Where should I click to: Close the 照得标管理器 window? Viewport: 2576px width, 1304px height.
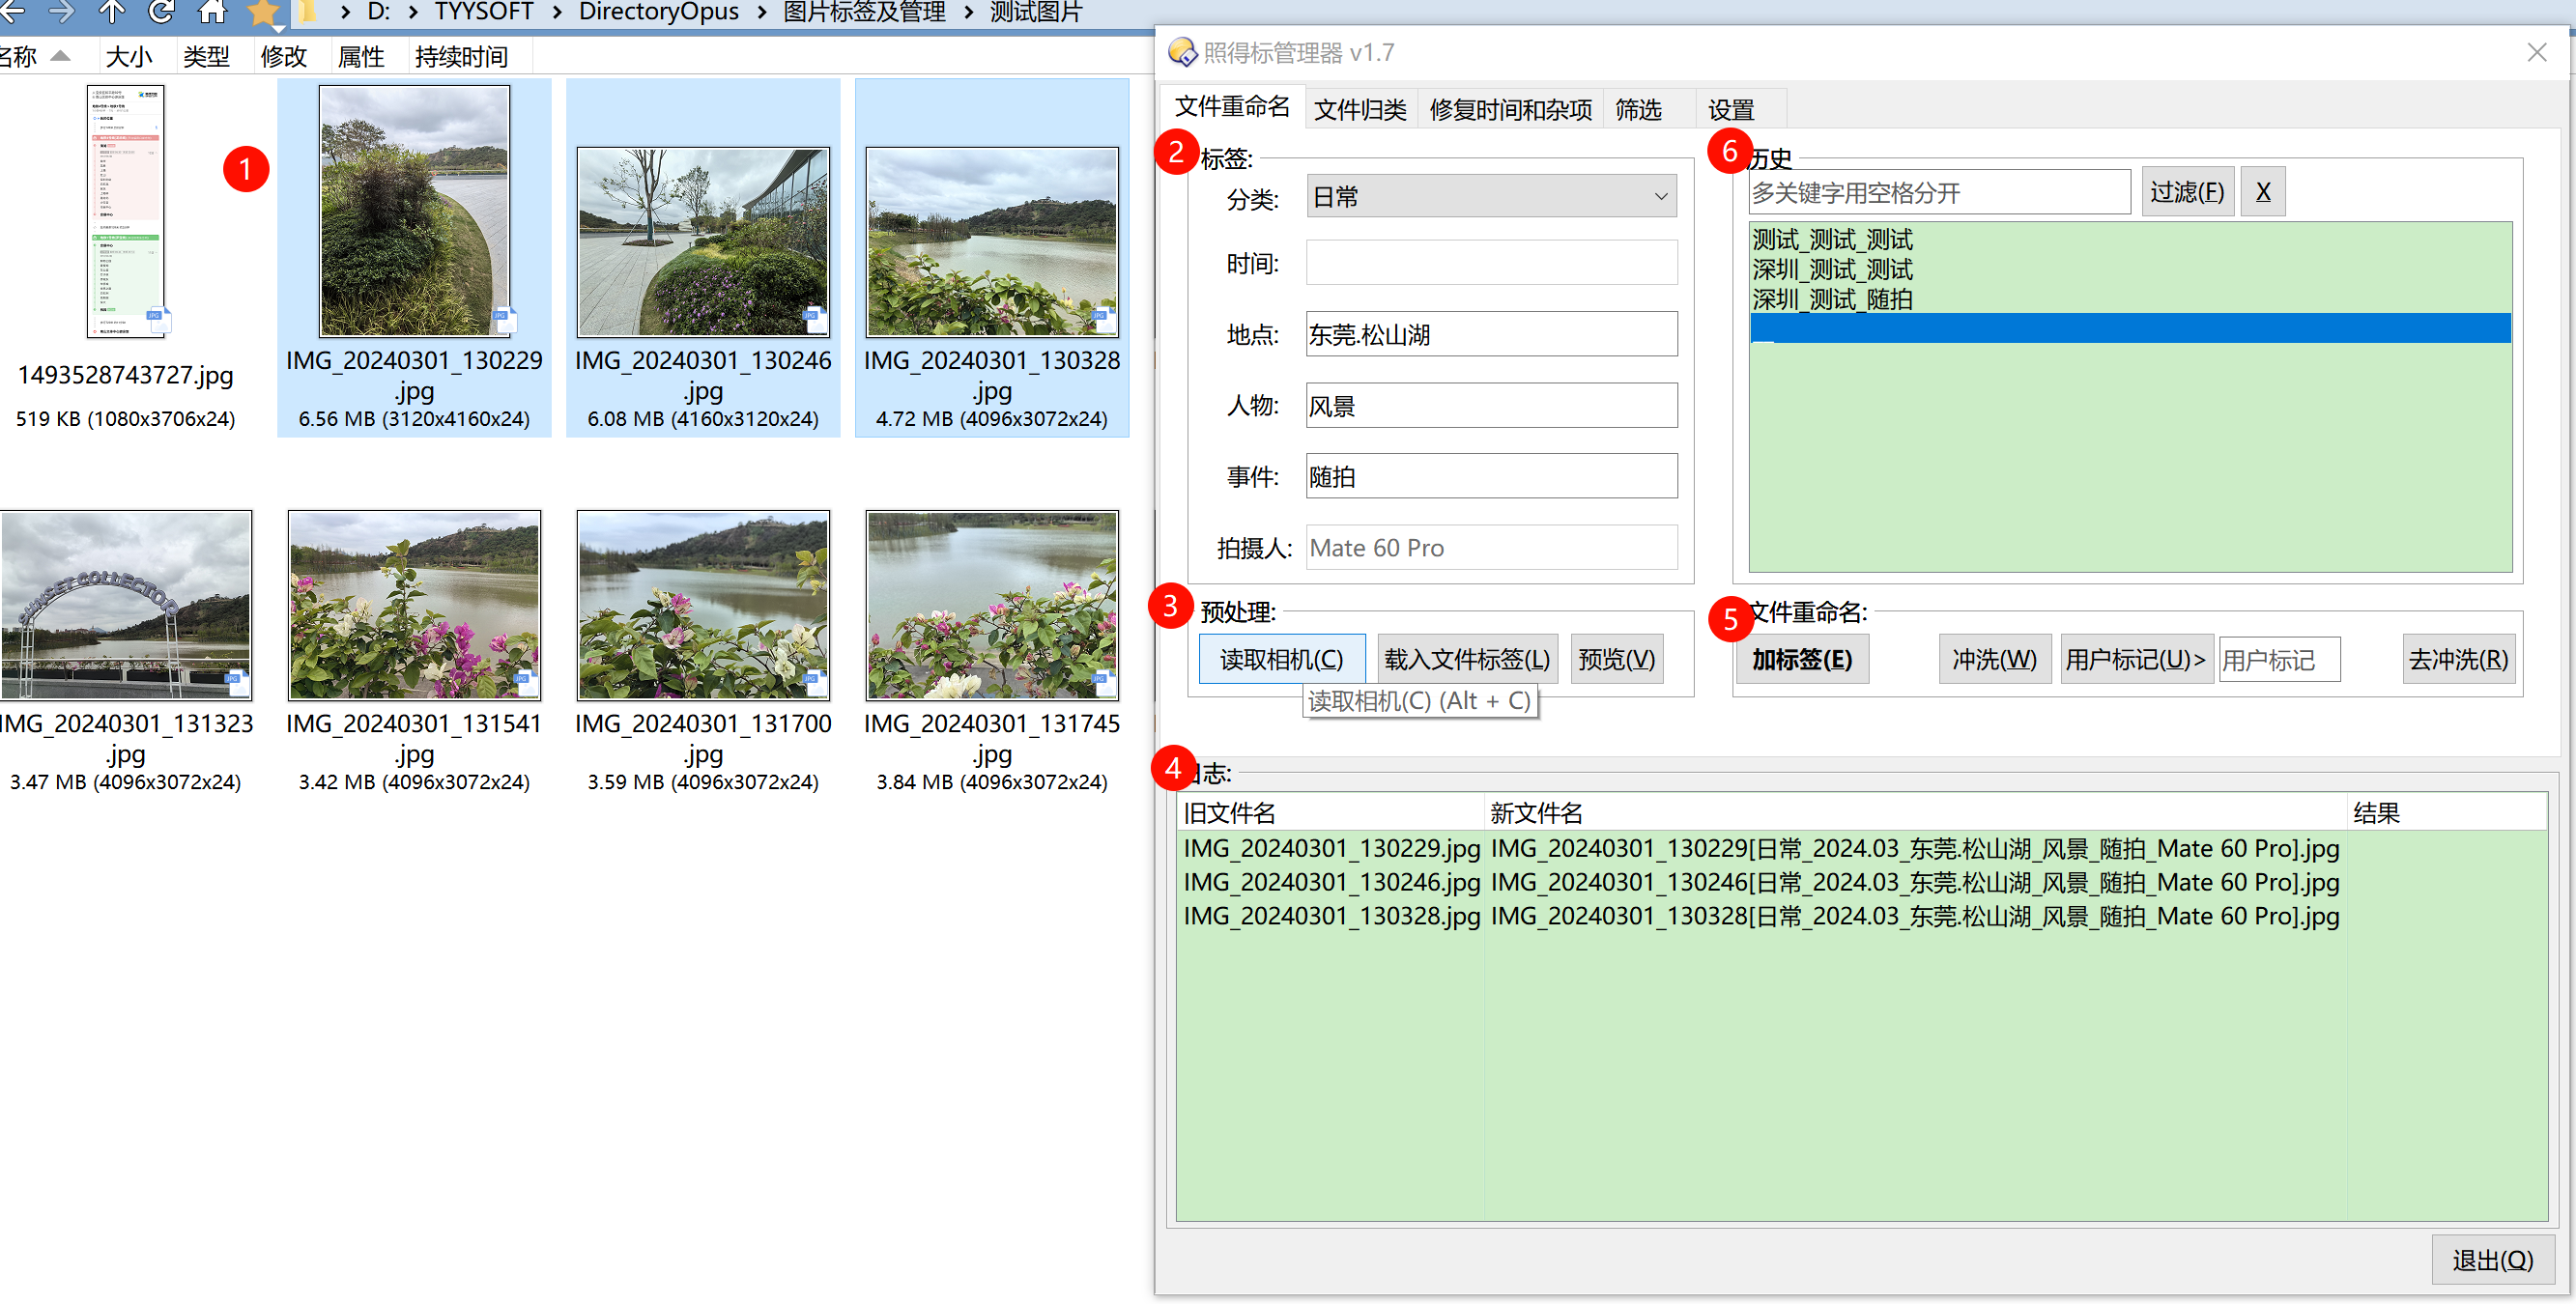click(x=2536, y=52)
